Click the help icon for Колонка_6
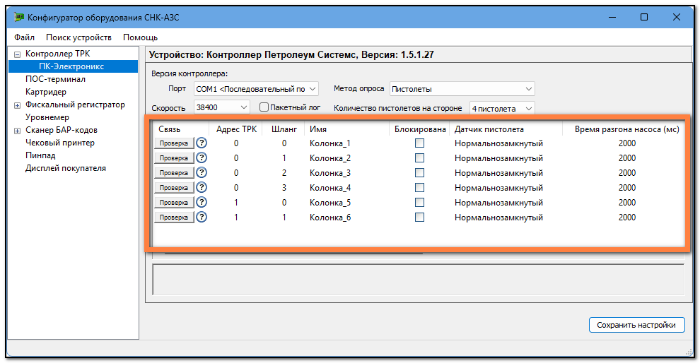This screenshot has height=363, width=700. [x=202, y=217]
